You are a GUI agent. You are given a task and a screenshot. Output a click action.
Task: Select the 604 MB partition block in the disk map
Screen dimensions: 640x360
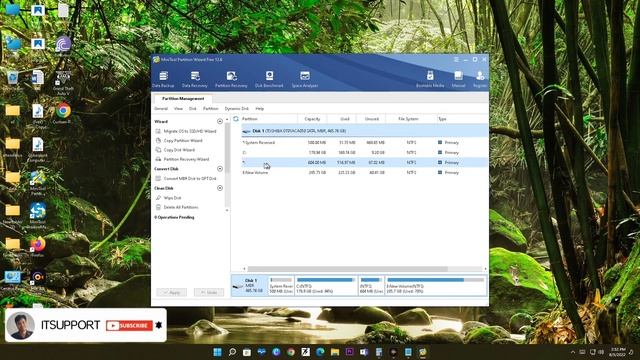click(x=371, y=285)
